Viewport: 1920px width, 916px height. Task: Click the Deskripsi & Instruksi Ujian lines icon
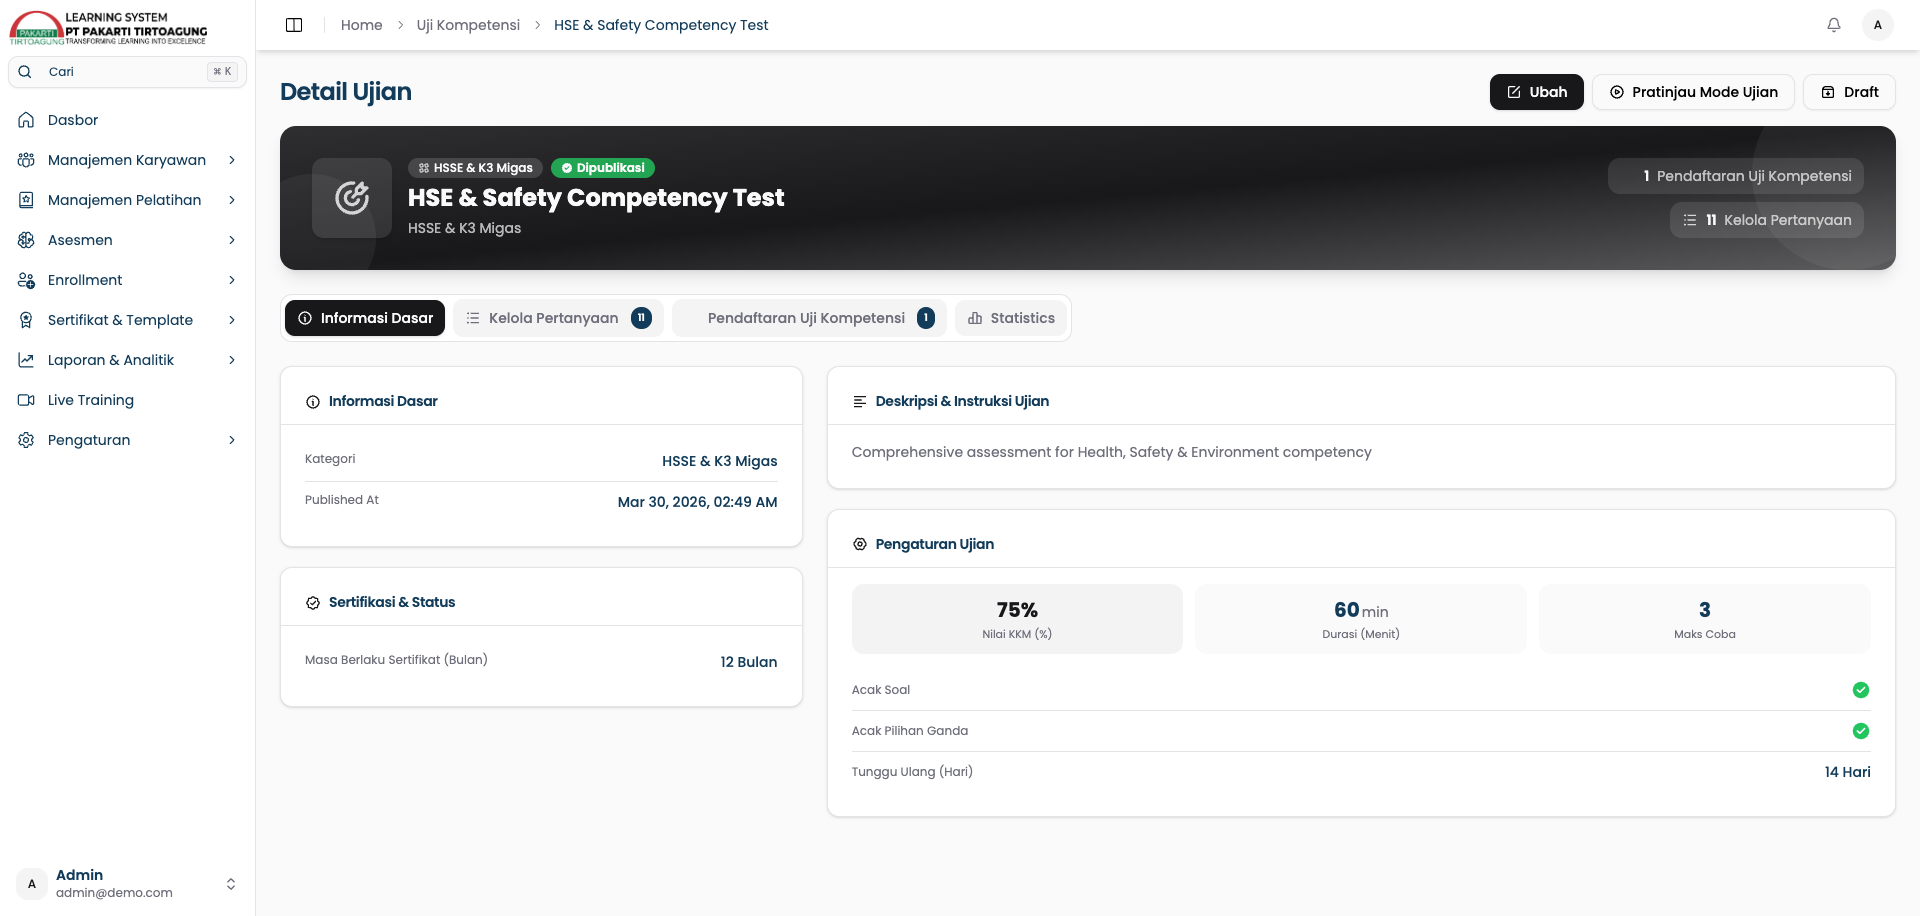click(860, 402)
